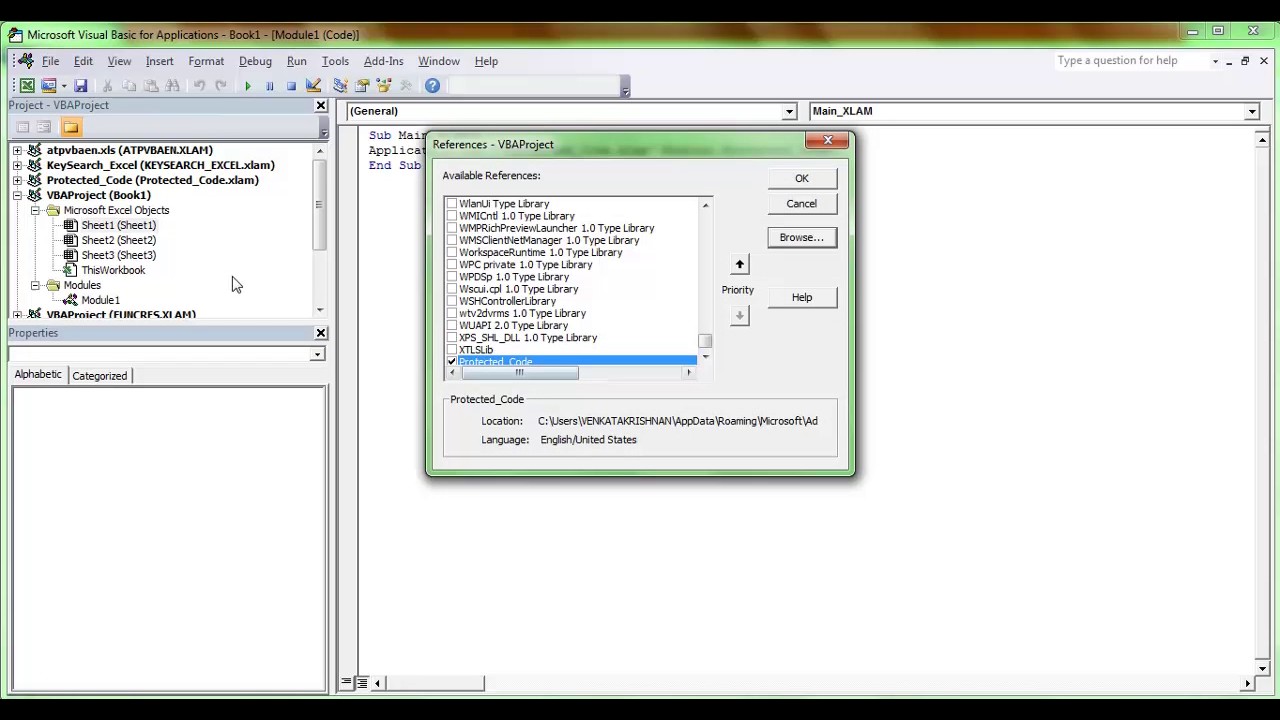Click the Paste toolbar icon
The height and width of the screenshot is (720, 1280).
[151, 86]
